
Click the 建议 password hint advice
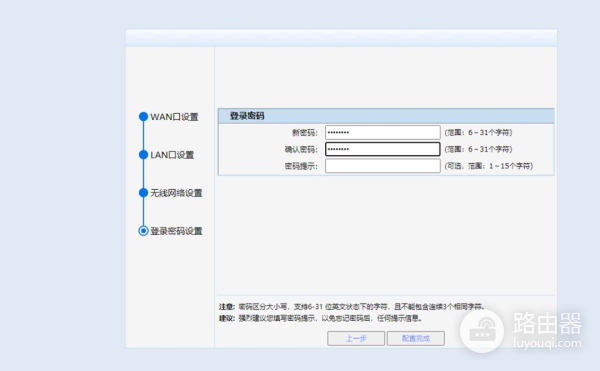pyautogui.click(x=321, y=318)
